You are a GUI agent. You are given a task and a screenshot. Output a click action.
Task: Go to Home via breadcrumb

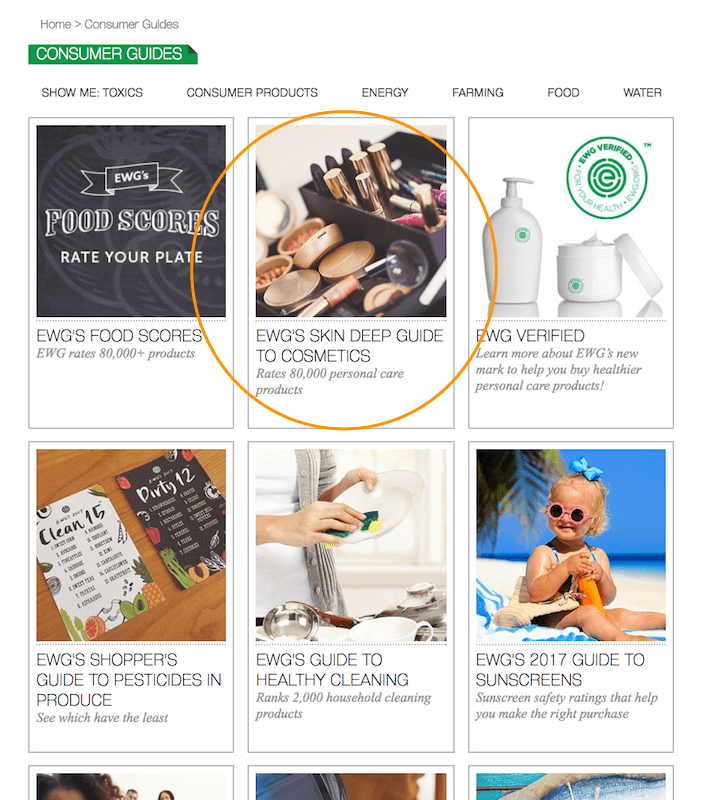tap(56, 24)
